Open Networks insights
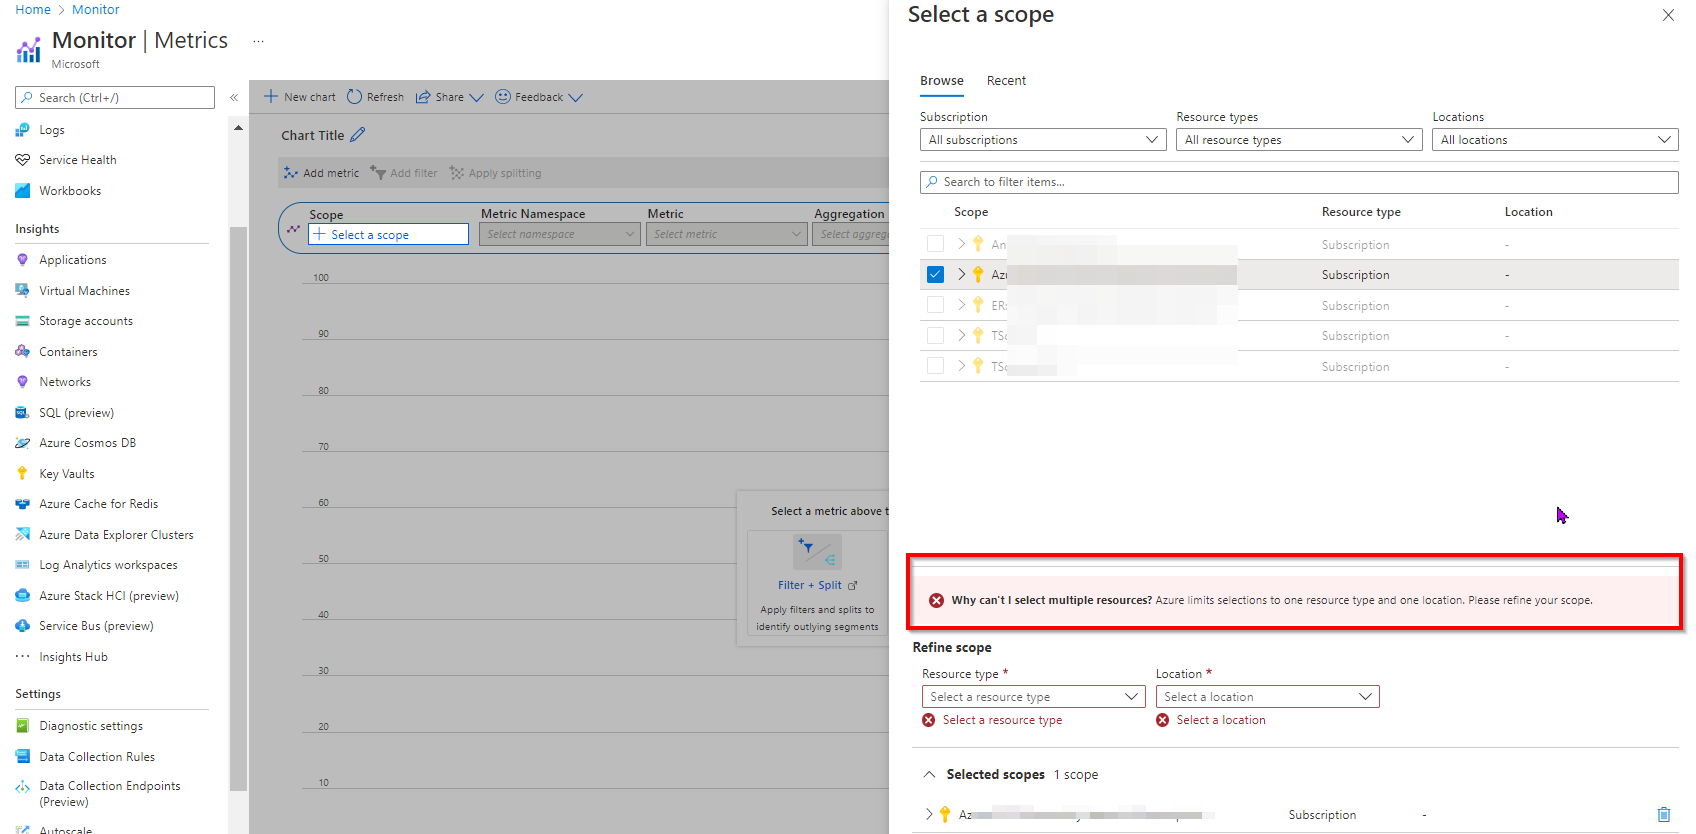 (65, 382)
